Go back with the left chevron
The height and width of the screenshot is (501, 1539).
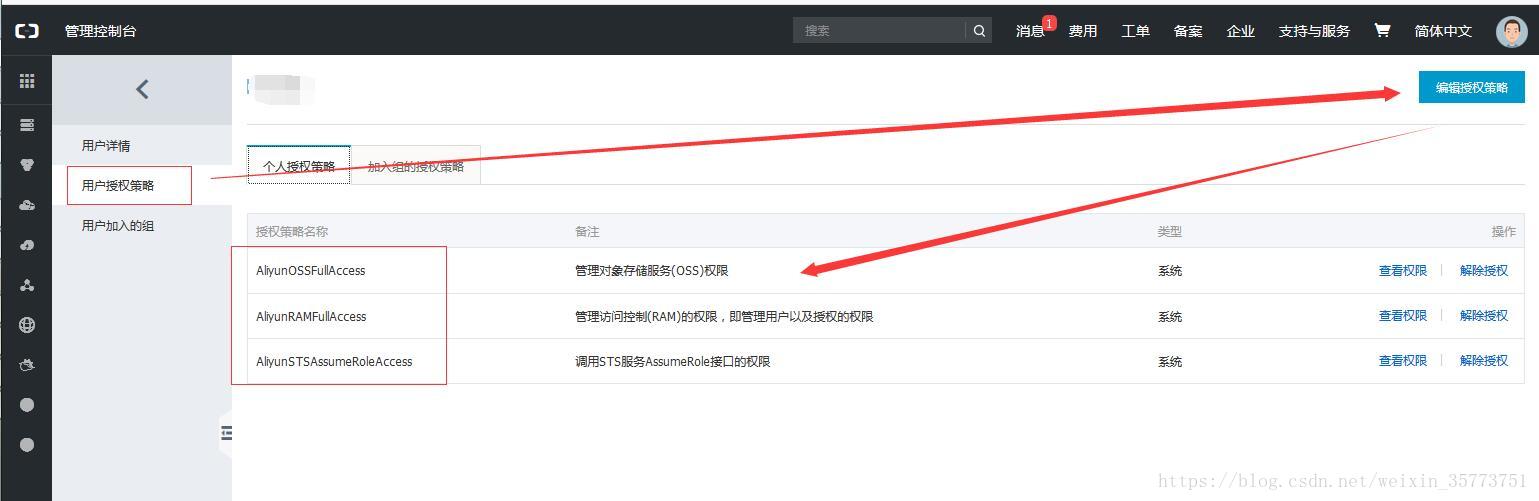[x=142, y=89]
